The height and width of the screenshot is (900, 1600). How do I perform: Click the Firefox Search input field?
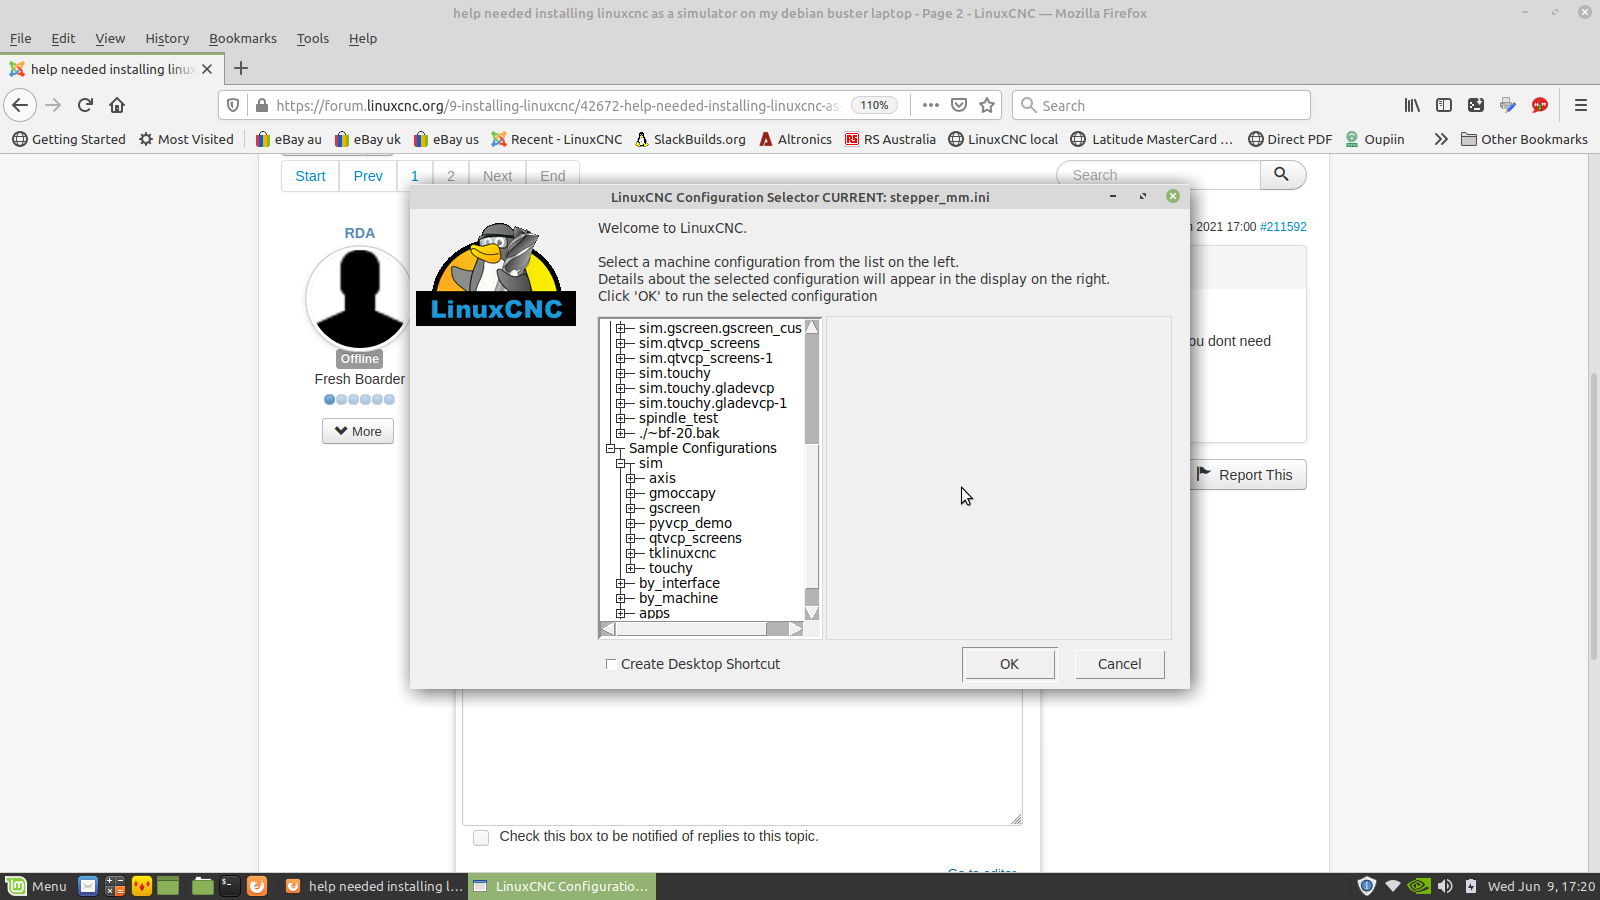click(x=1161, y=105)
